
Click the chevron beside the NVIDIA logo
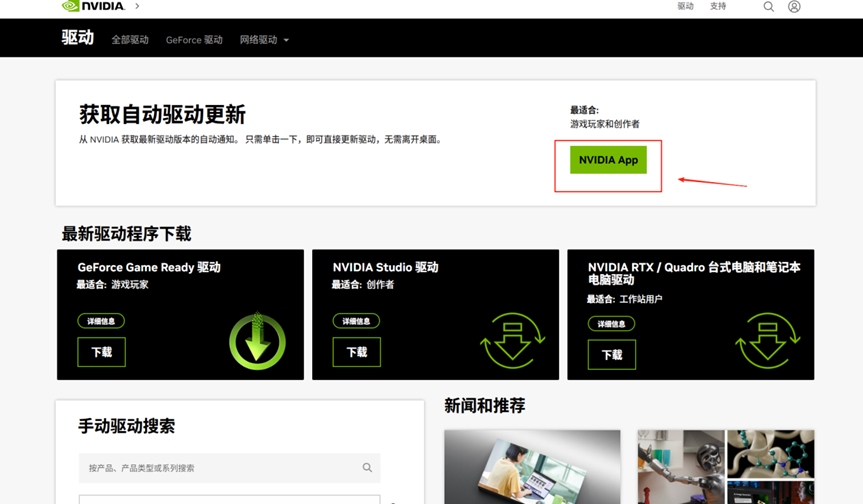coord(137,6)
